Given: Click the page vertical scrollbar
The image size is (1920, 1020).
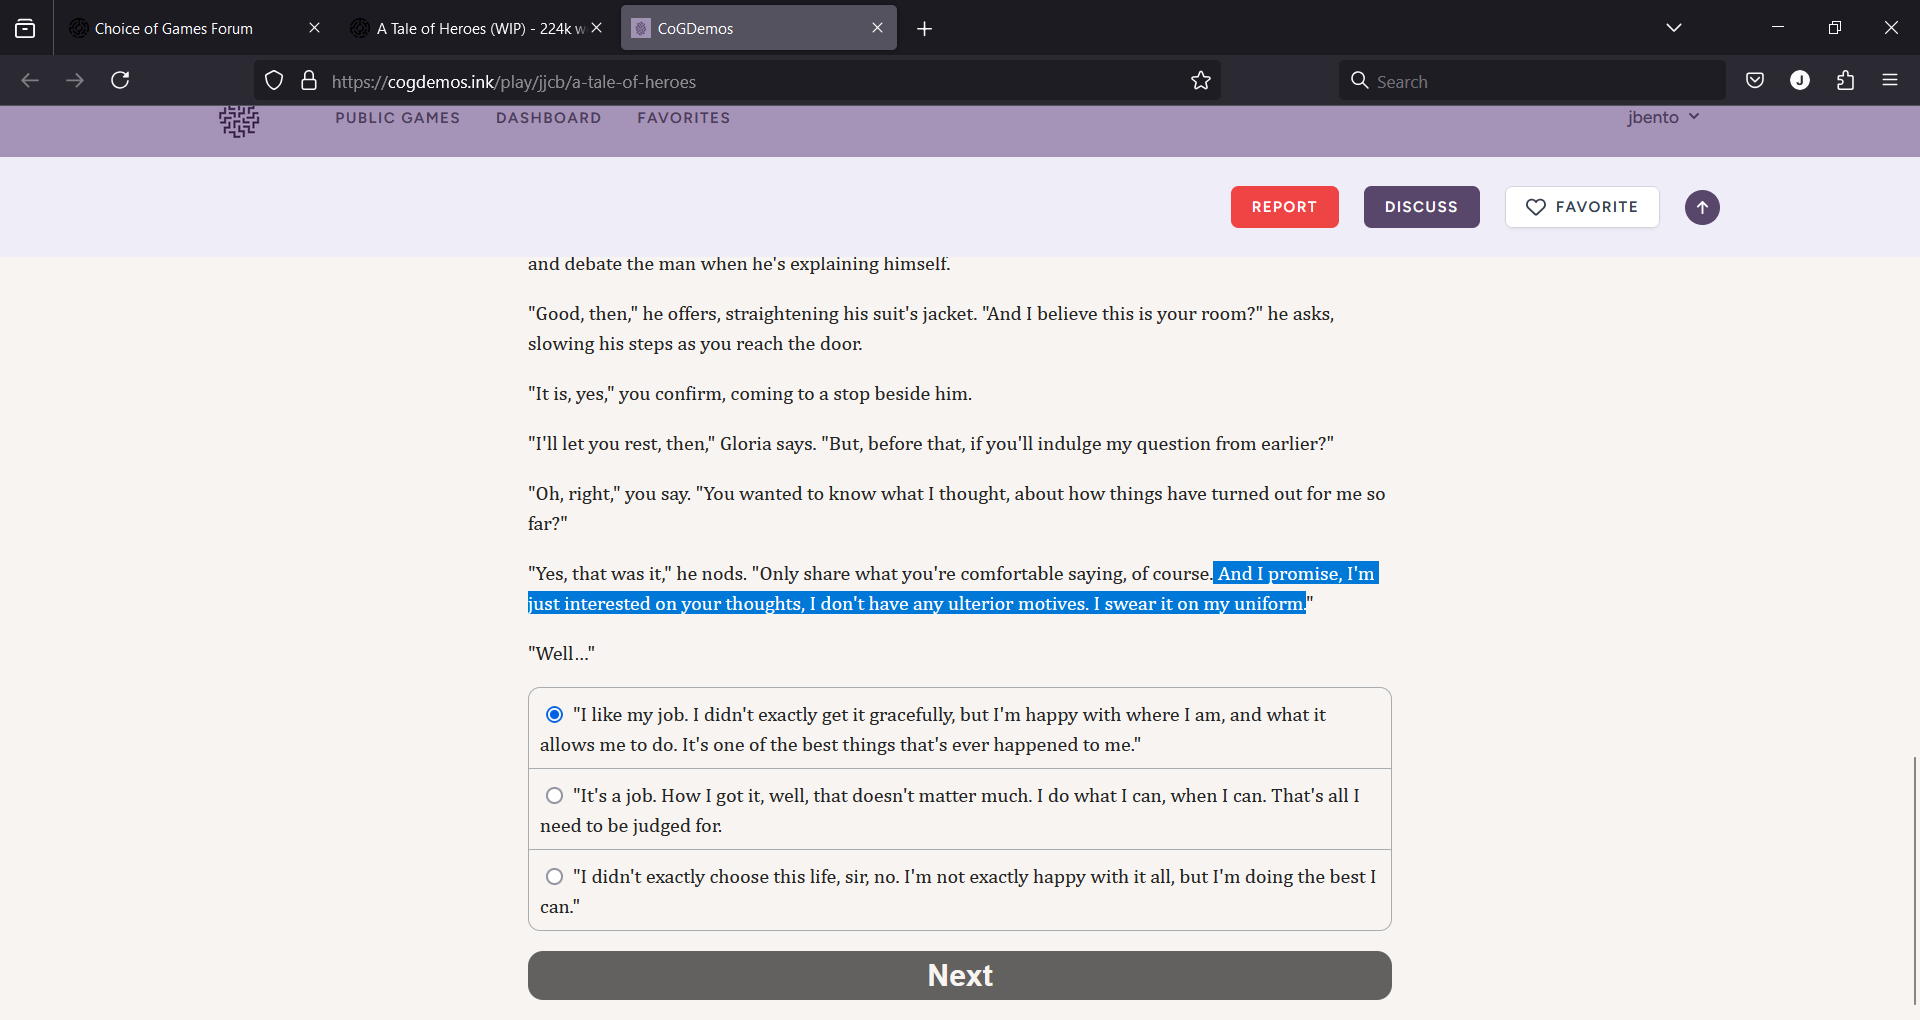Looking at the screenshot, I should tap(1914, 880).
